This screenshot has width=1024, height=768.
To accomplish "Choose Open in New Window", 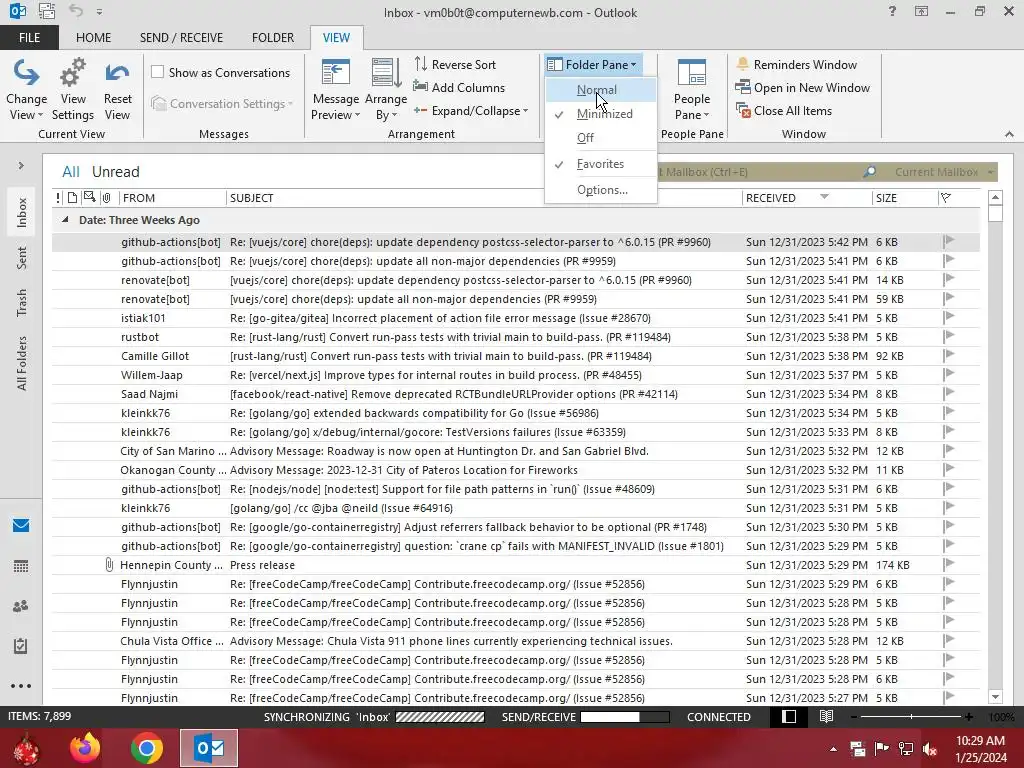I will (803, 88).
